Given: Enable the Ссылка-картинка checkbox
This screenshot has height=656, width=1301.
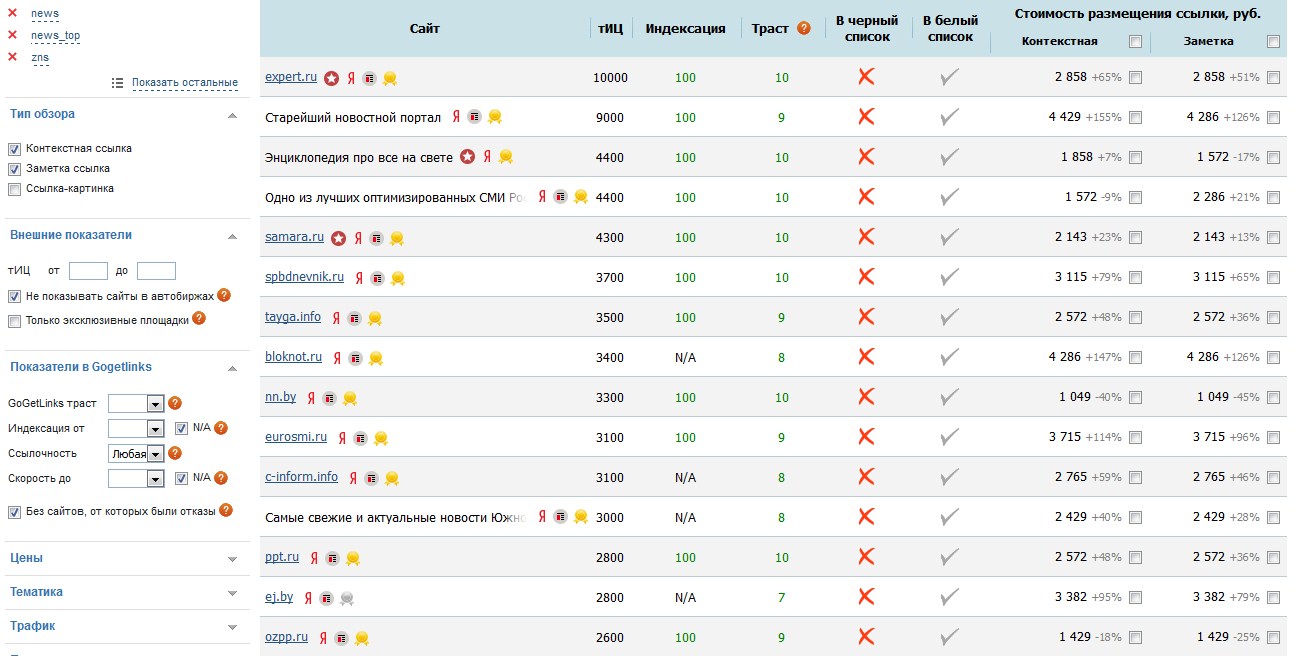Looking at the screenshot, I should click(x=14, y=189).
